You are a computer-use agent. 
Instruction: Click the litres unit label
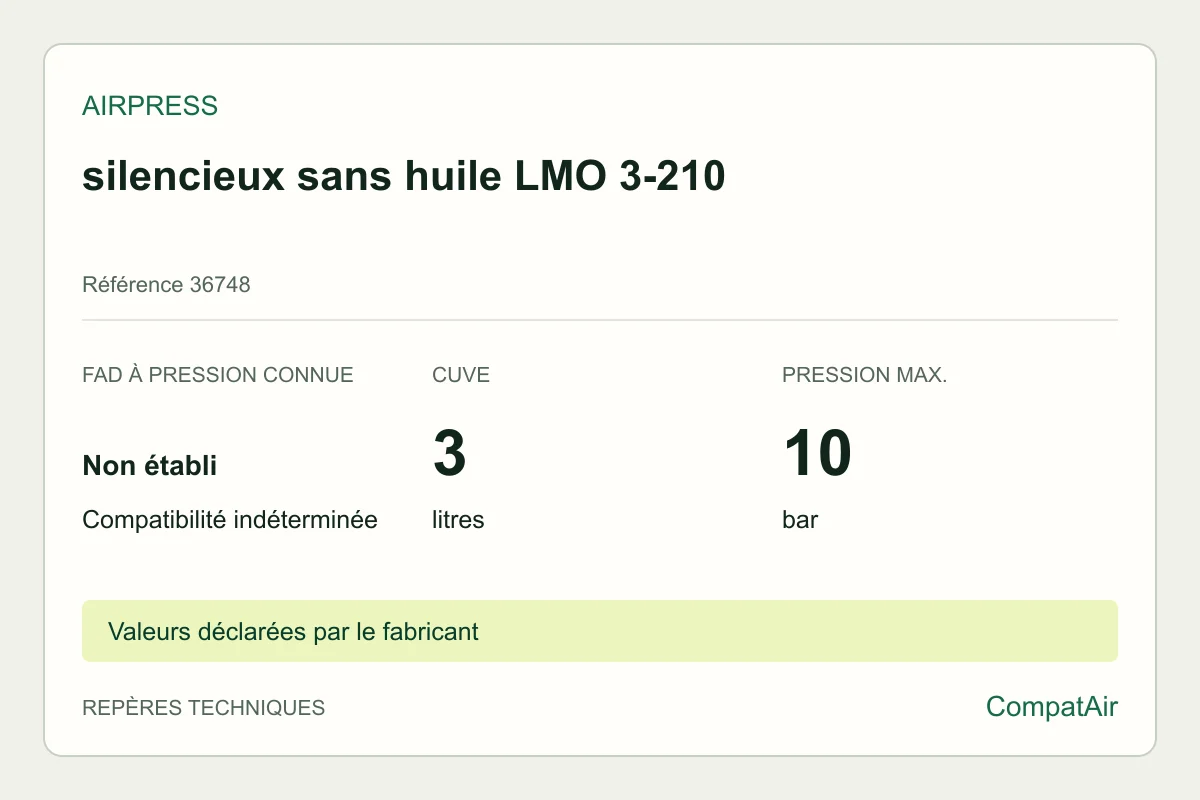(x=458, y=520)
